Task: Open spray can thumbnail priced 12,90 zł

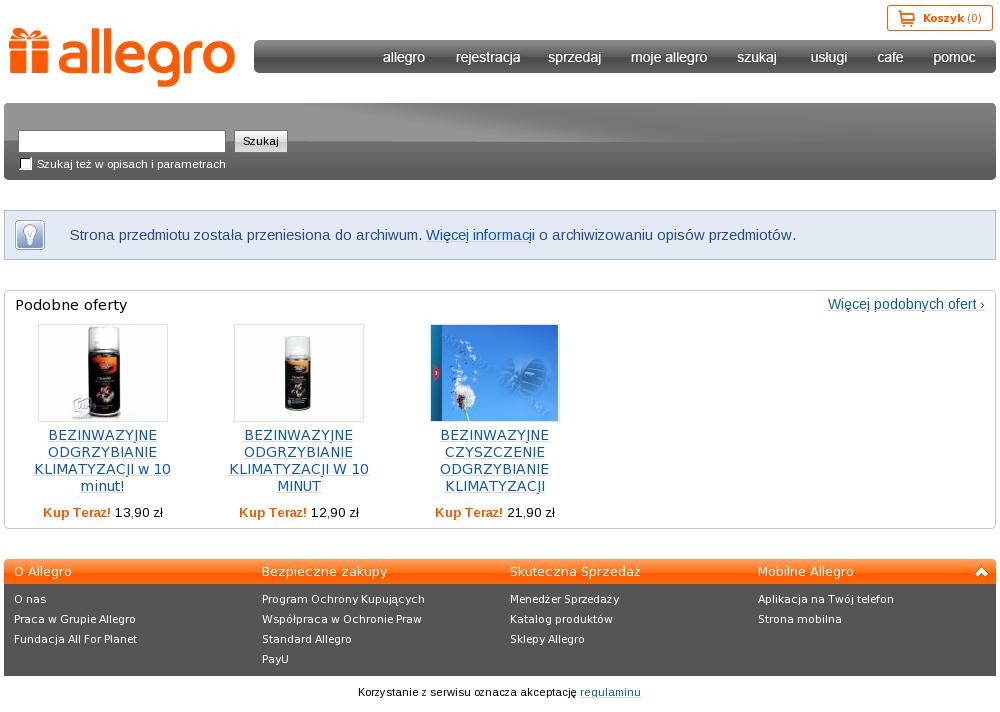Action: point(298,373)
